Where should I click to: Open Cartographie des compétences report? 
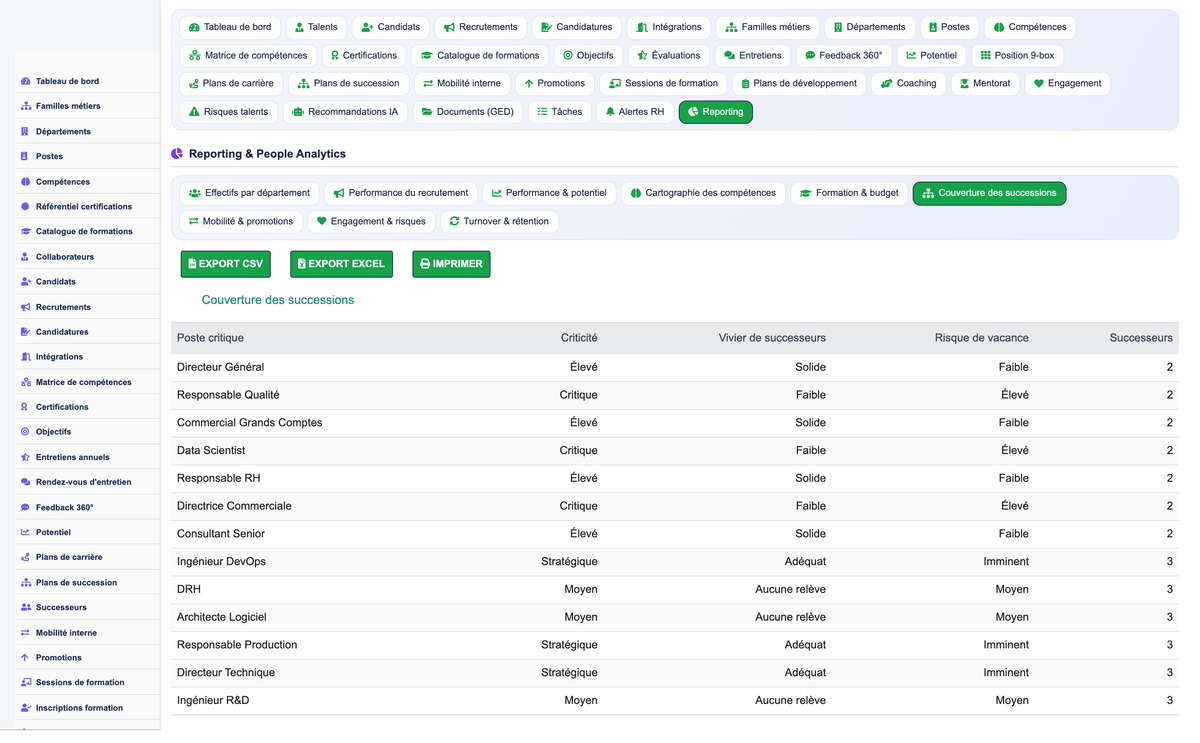[x=703, y=193]
